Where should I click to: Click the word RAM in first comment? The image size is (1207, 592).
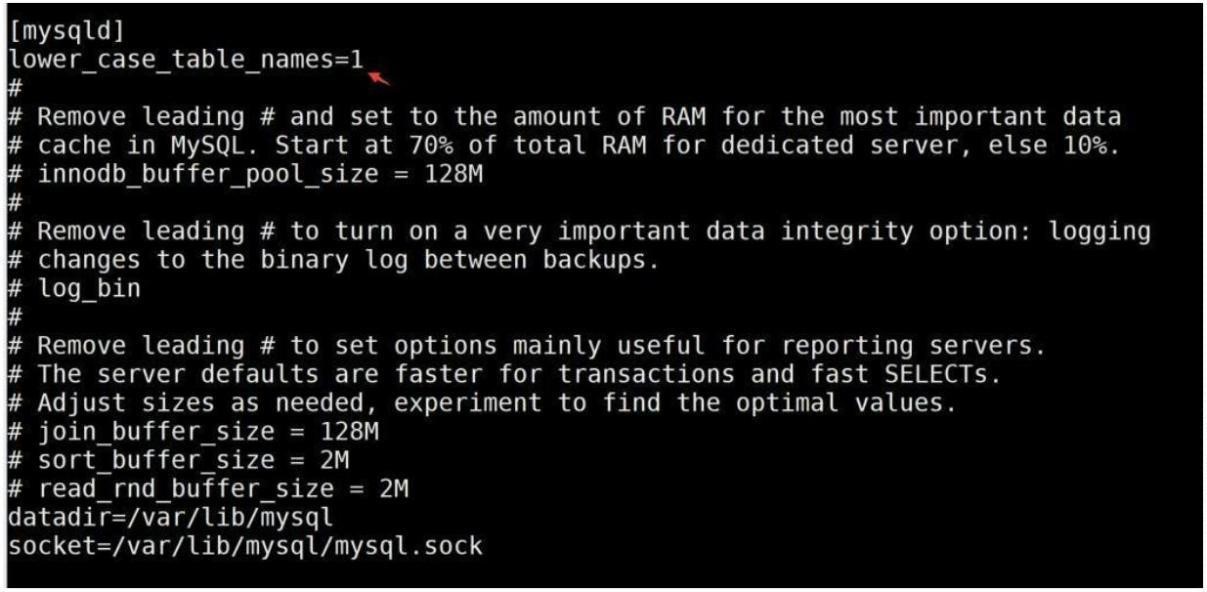(x=685, y=116)
